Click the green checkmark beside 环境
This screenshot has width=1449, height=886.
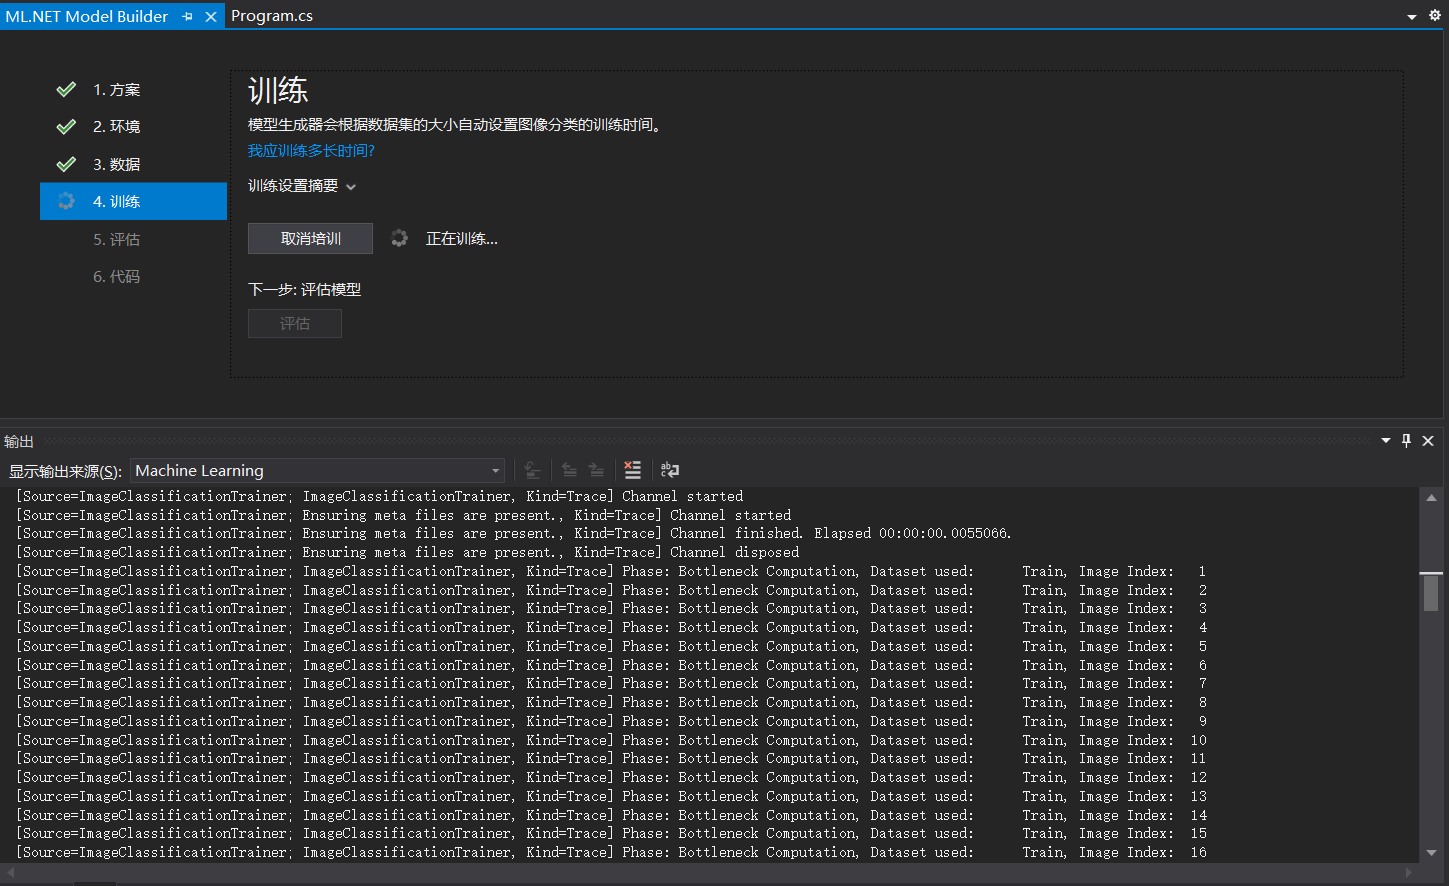[66, 127]
